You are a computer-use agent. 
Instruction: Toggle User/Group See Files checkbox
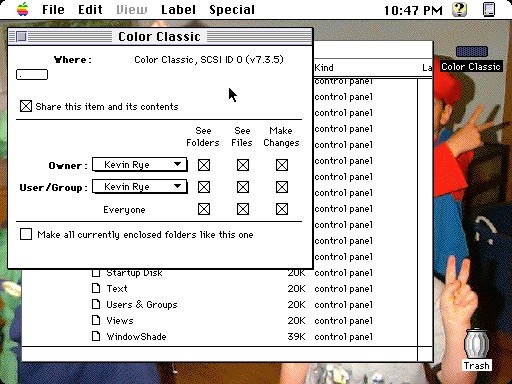pyautogui.click(x=243, y=187)
